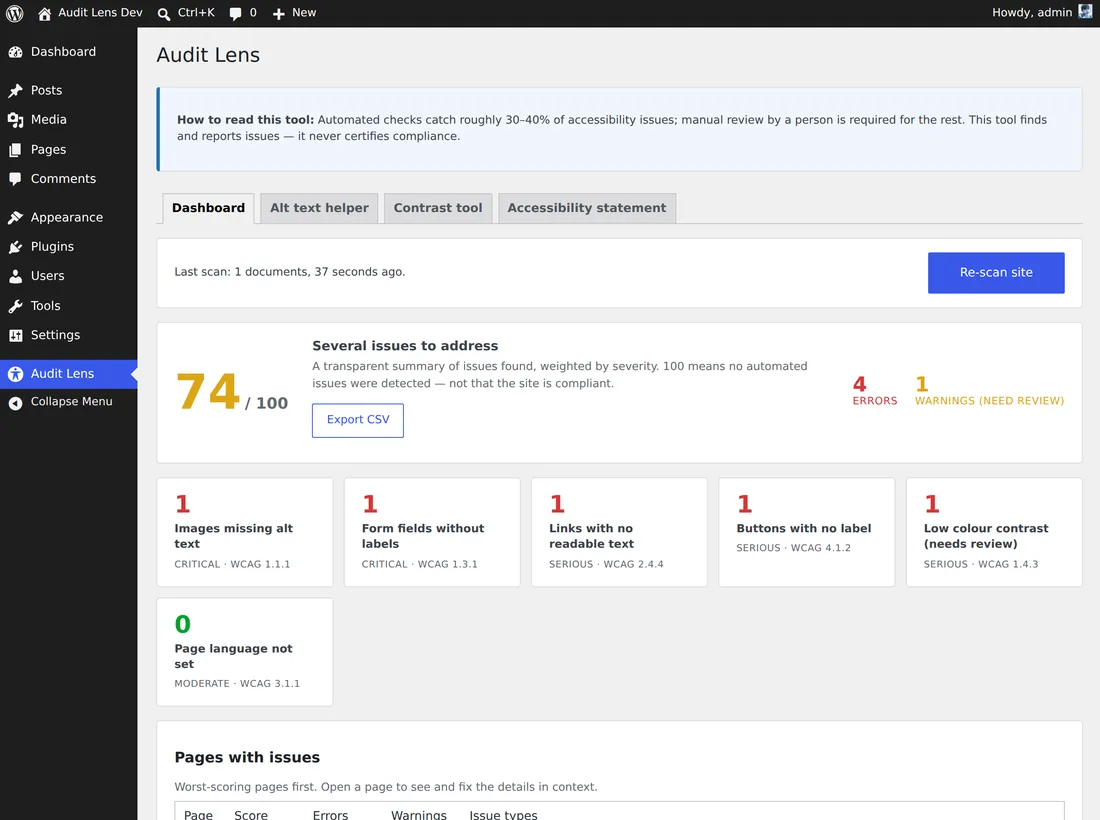Open Settings in the sidebar menu

(69, 335)
